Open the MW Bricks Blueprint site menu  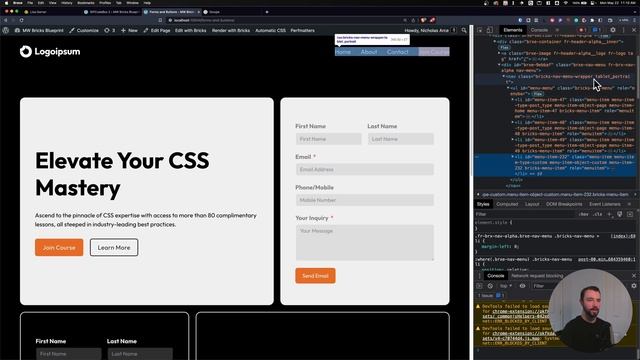click(x=39, y=30)
